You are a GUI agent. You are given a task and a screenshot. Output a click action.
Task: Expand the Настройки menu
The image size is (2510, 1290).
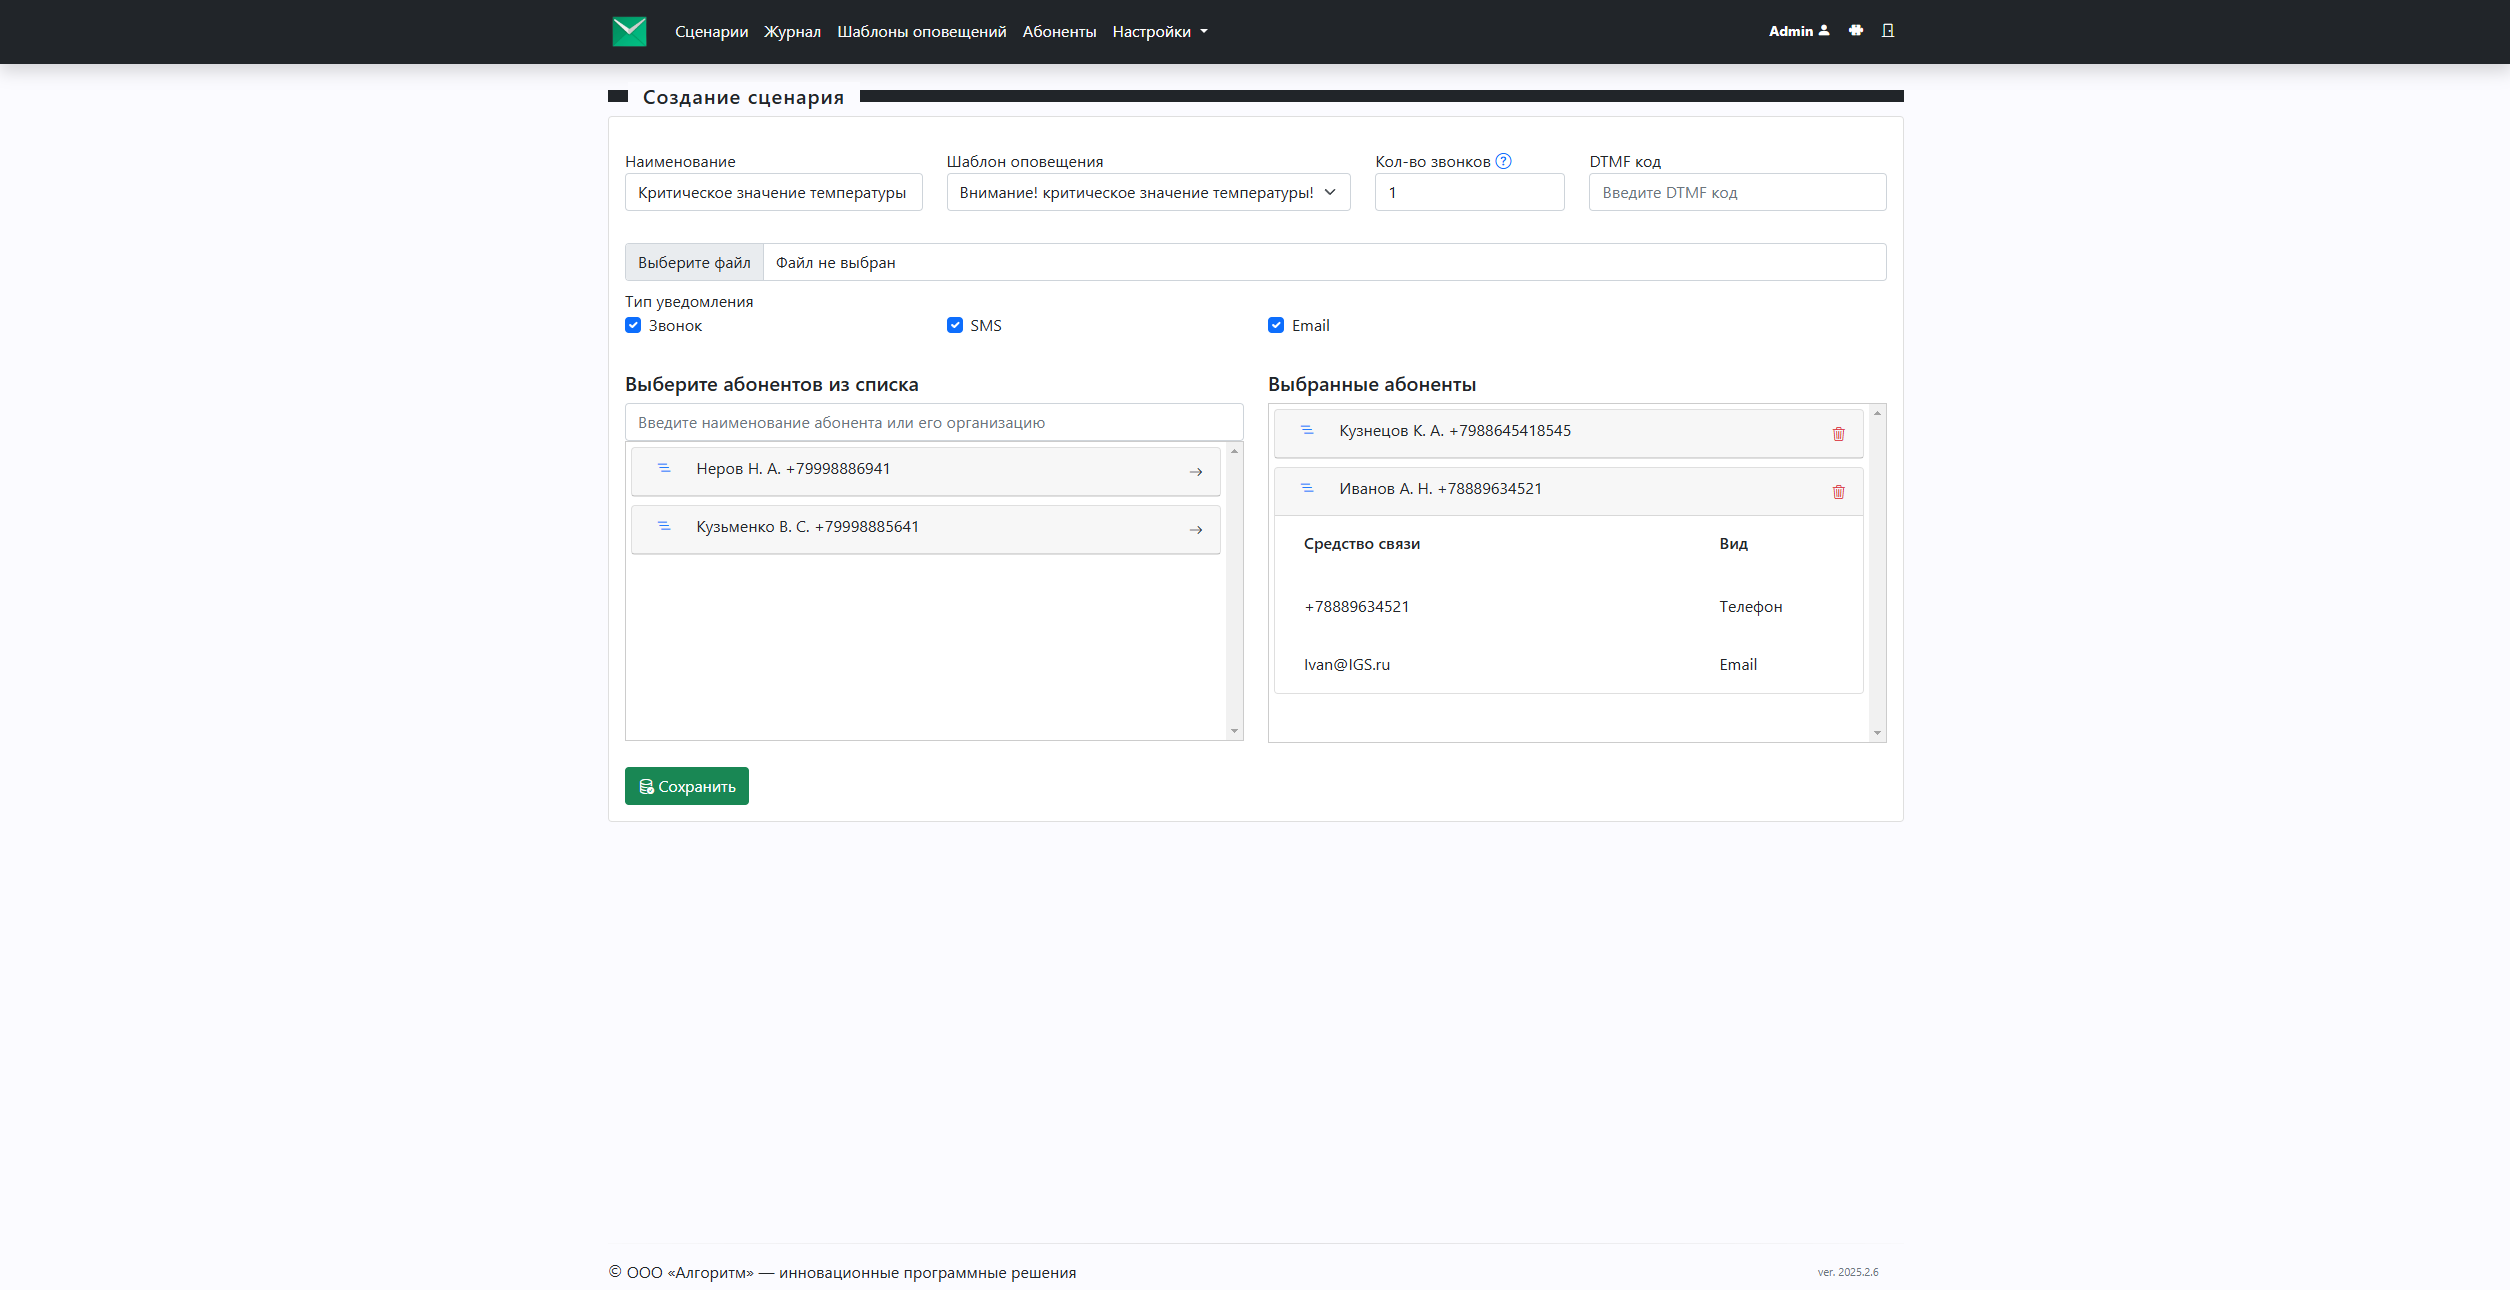tap(1160, 32)
